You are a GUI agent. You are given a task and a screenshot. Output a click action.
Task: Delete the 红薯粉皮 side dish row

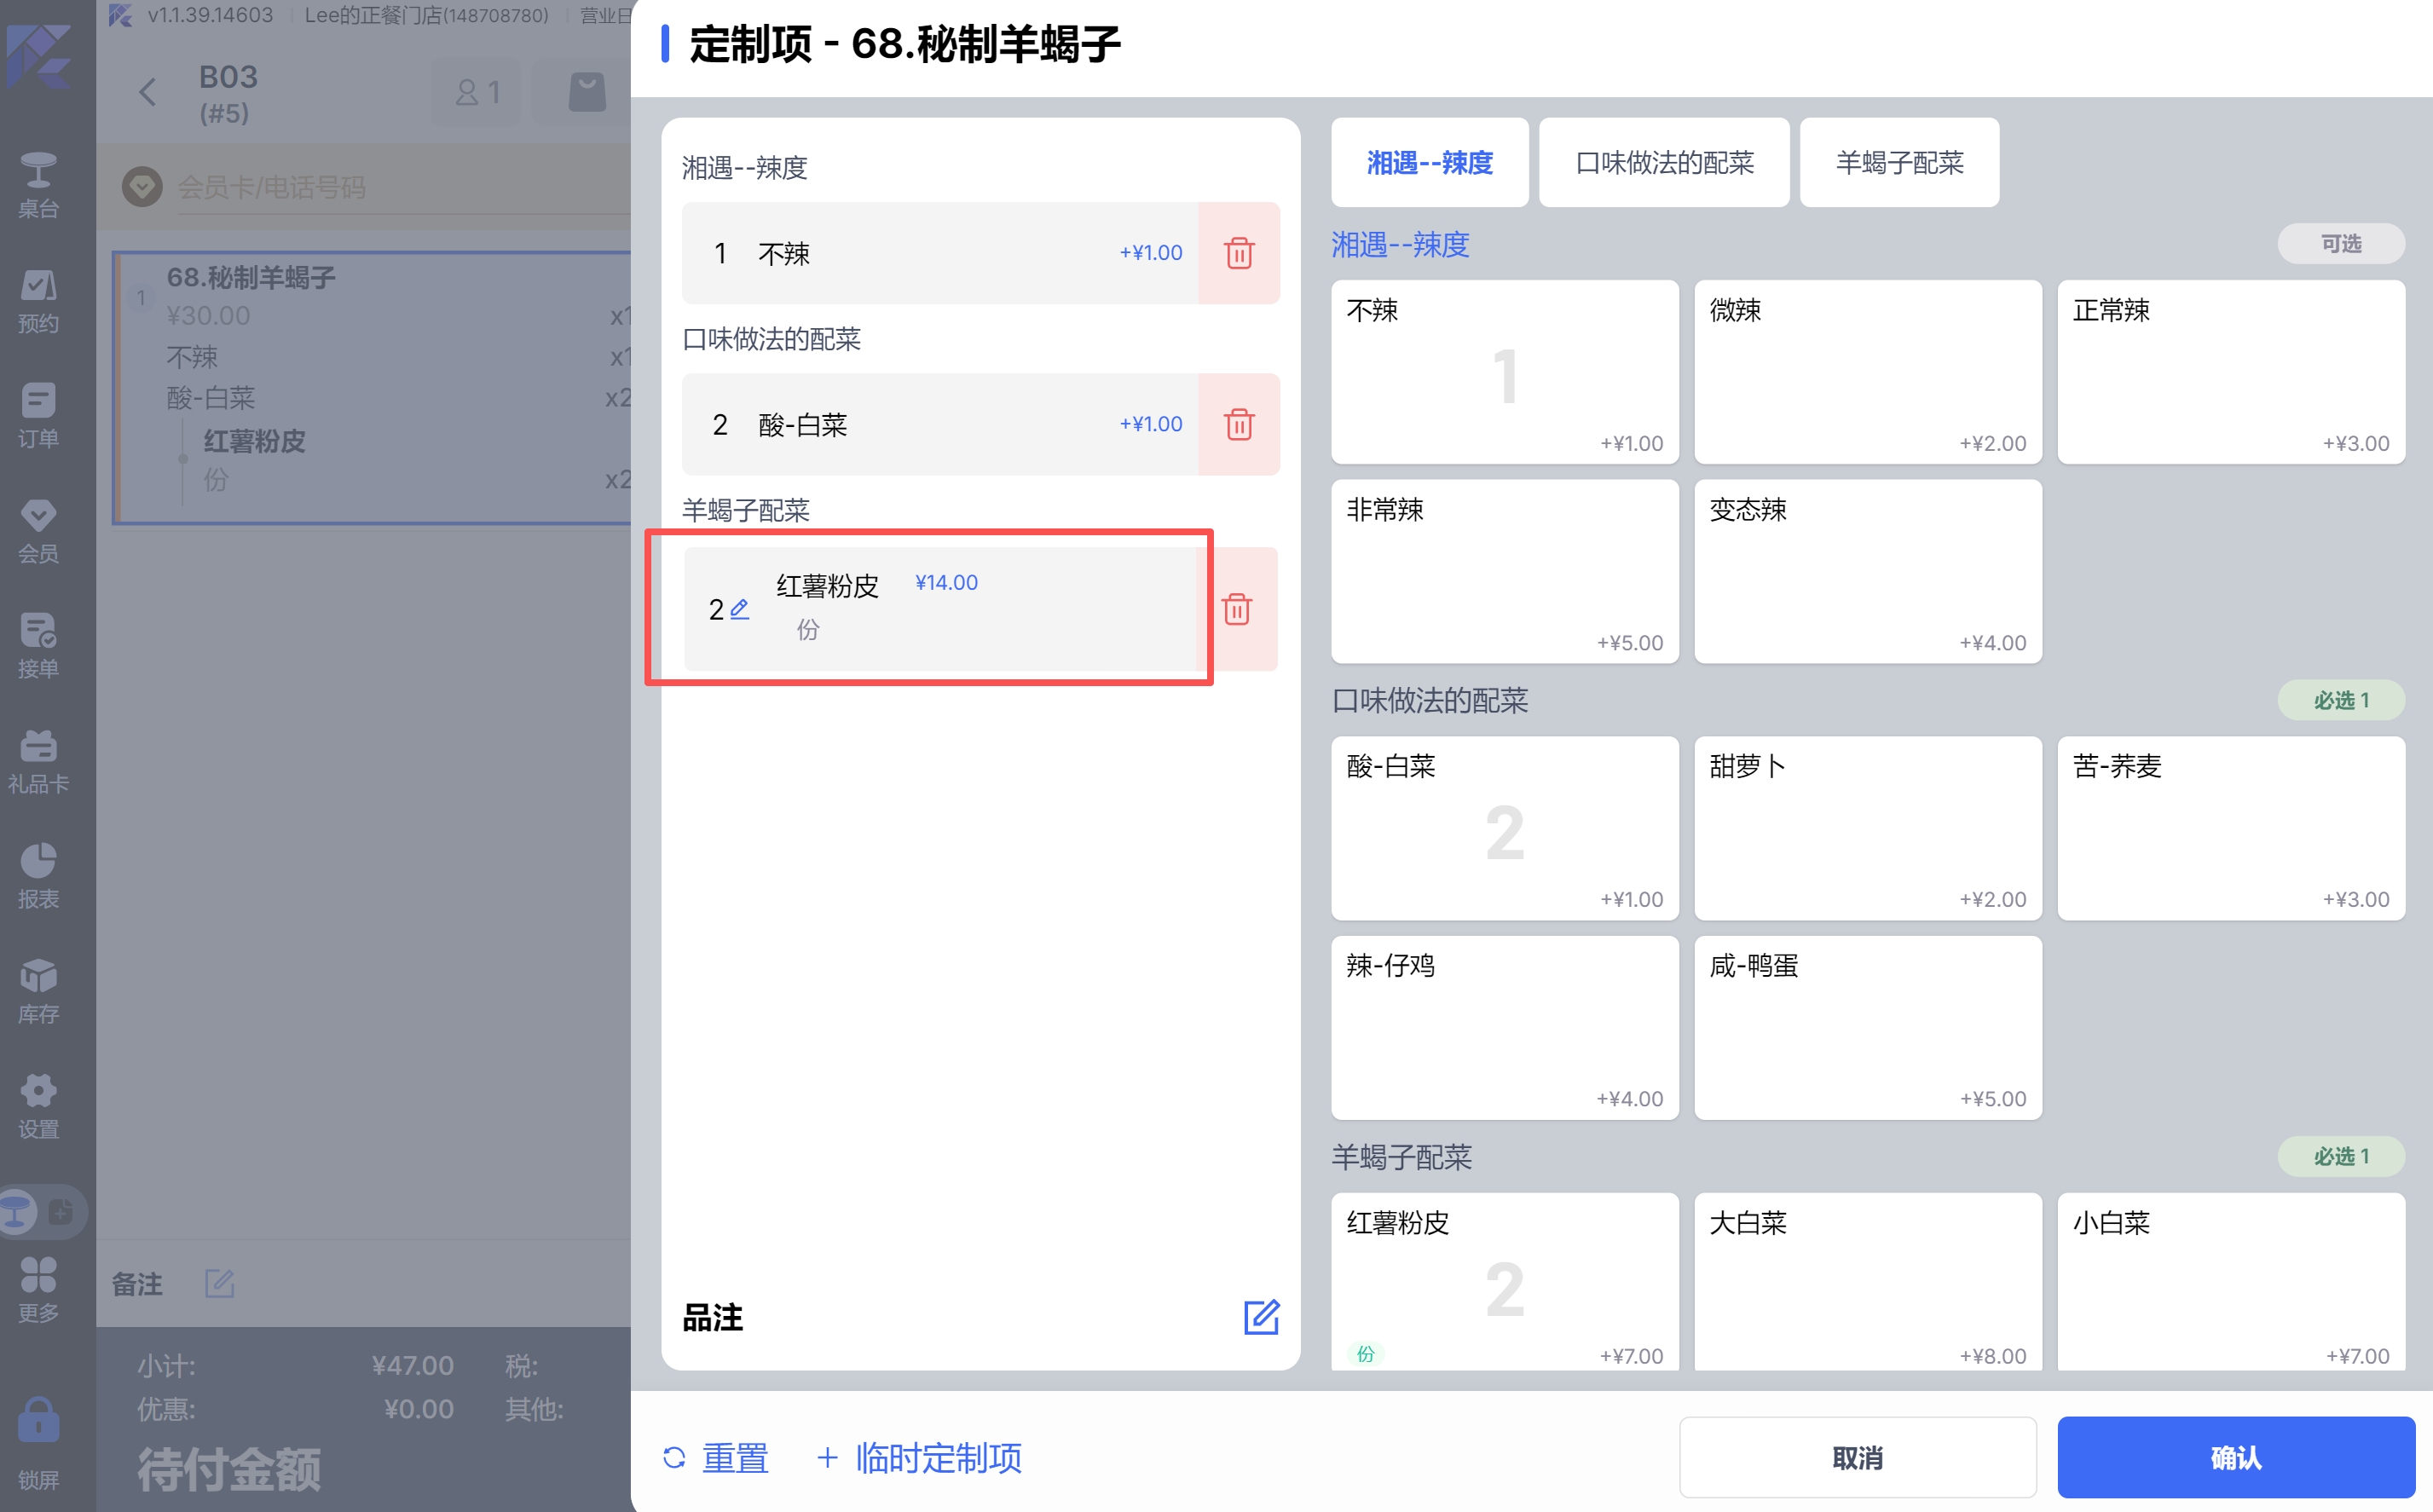[1236, 609]
